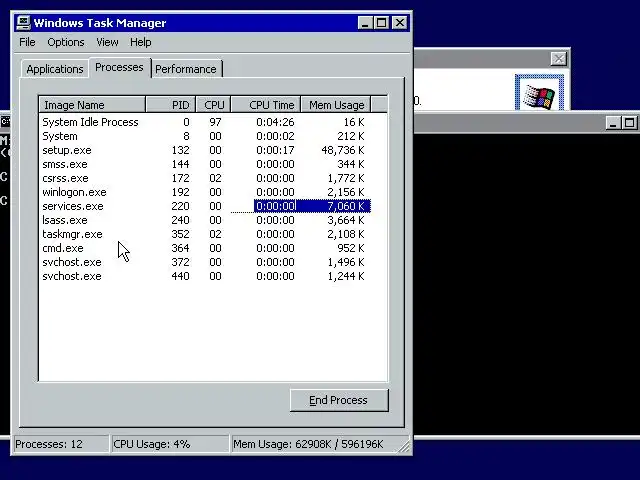Select the lsass.exe process

tap(204, 220)
